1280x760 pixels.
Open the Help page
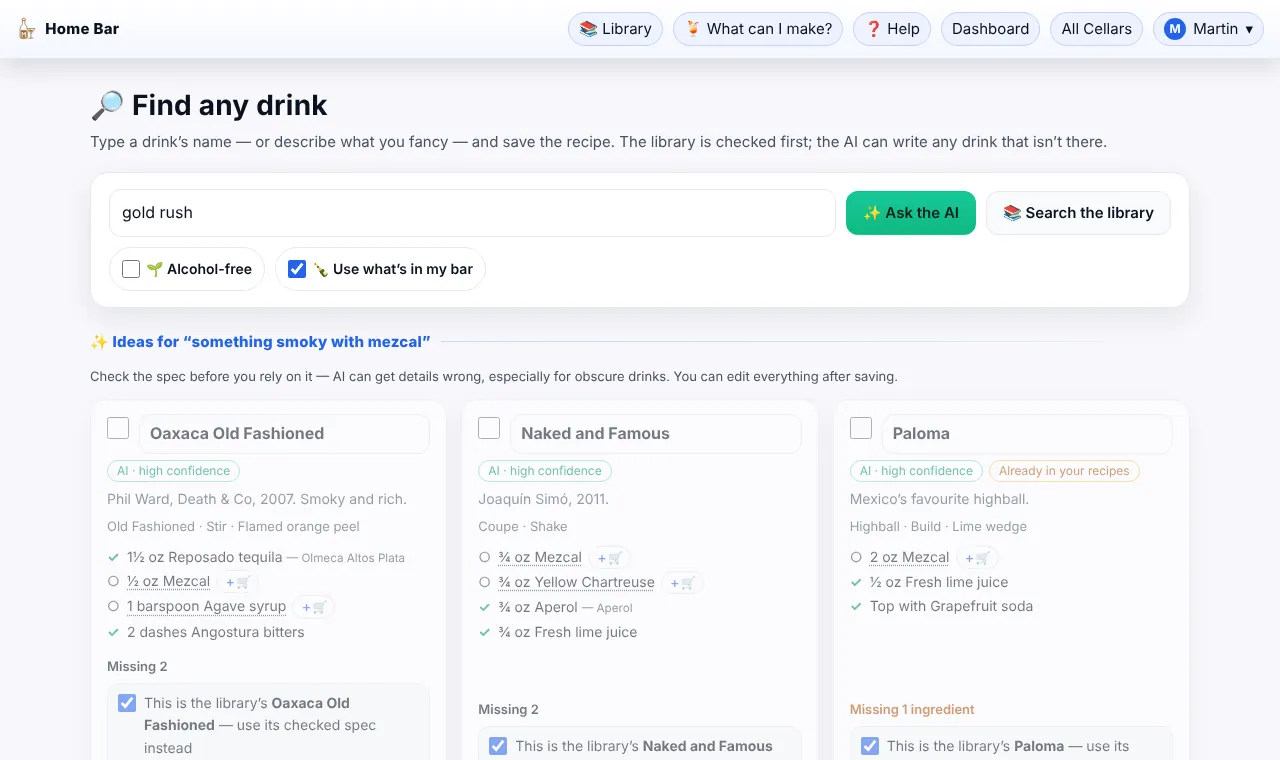tap(892, 29)
